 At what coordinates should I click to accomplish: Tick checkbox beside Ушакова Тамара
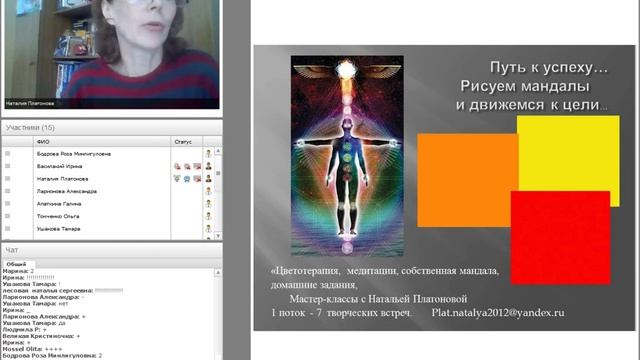(x=8, y=229)
